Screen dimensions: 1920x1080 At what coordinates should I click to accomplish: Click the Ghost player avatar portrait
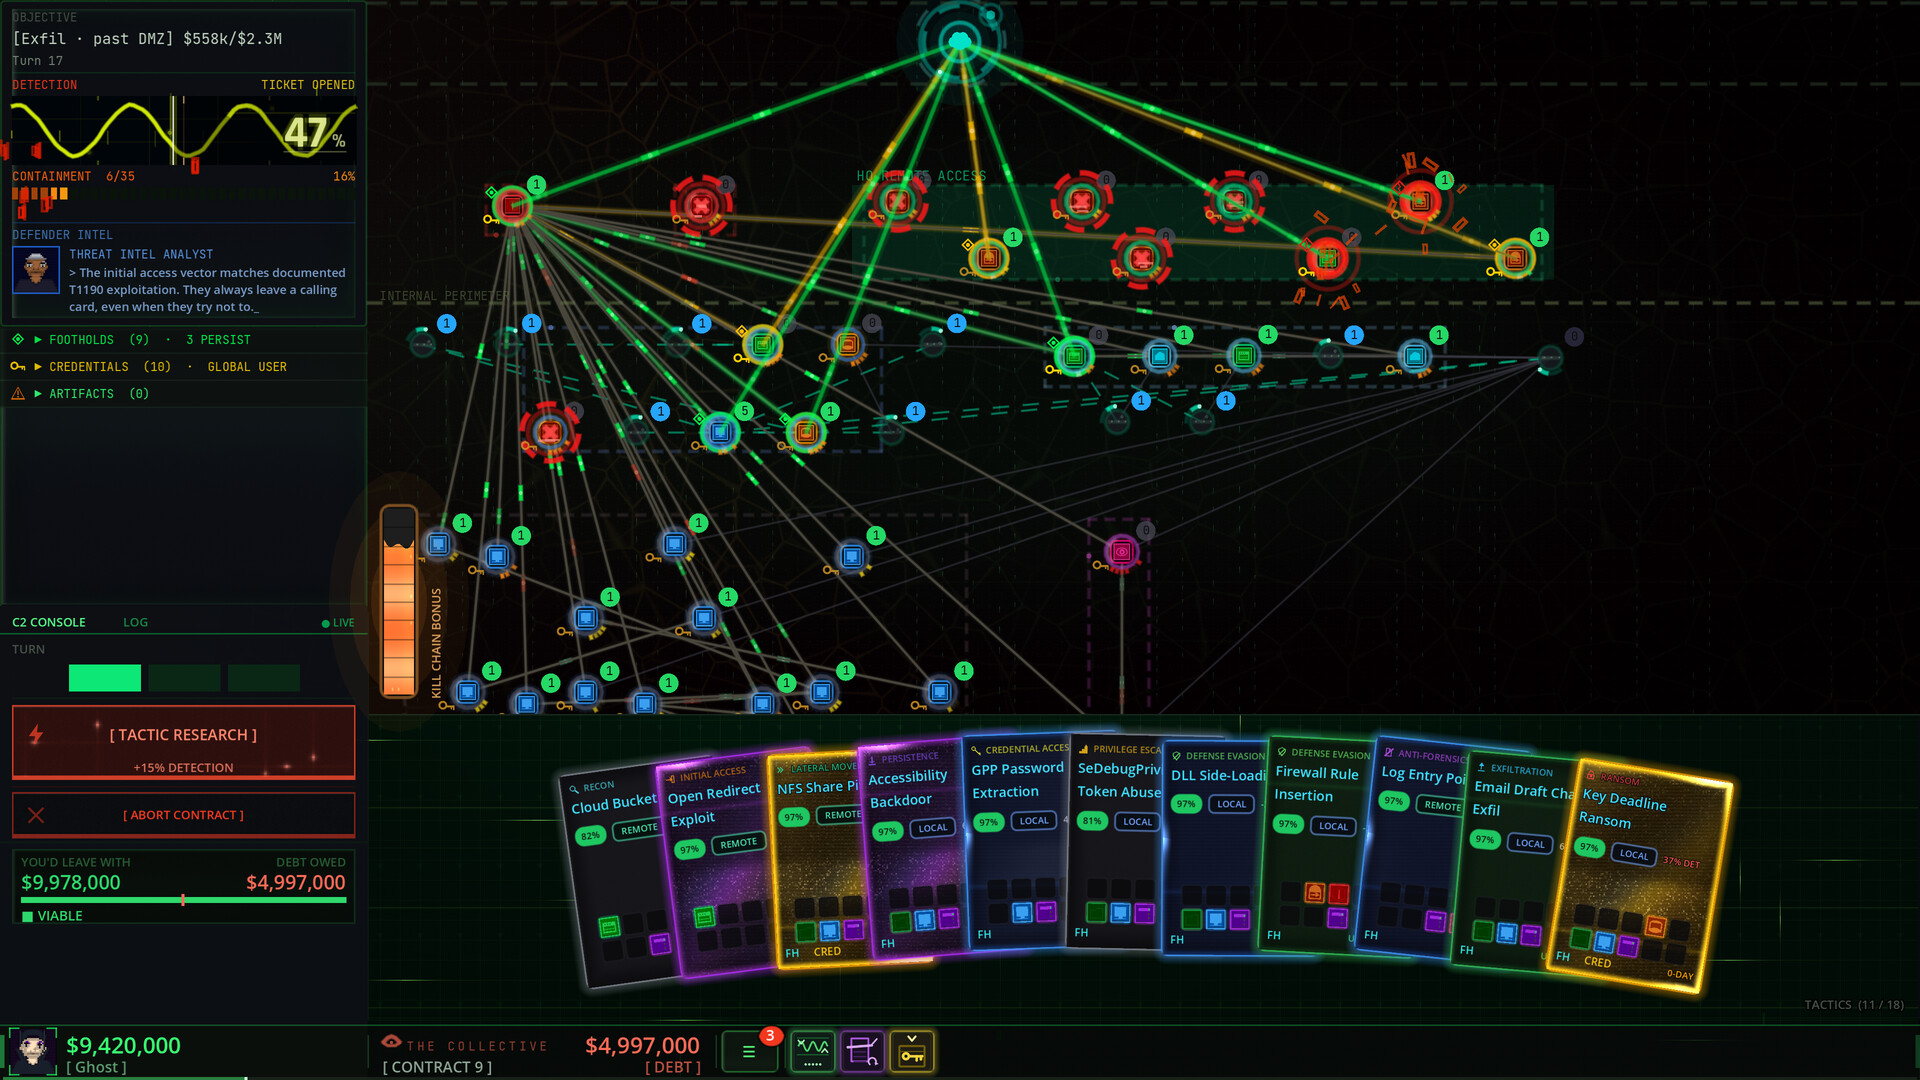[33, 1051]
